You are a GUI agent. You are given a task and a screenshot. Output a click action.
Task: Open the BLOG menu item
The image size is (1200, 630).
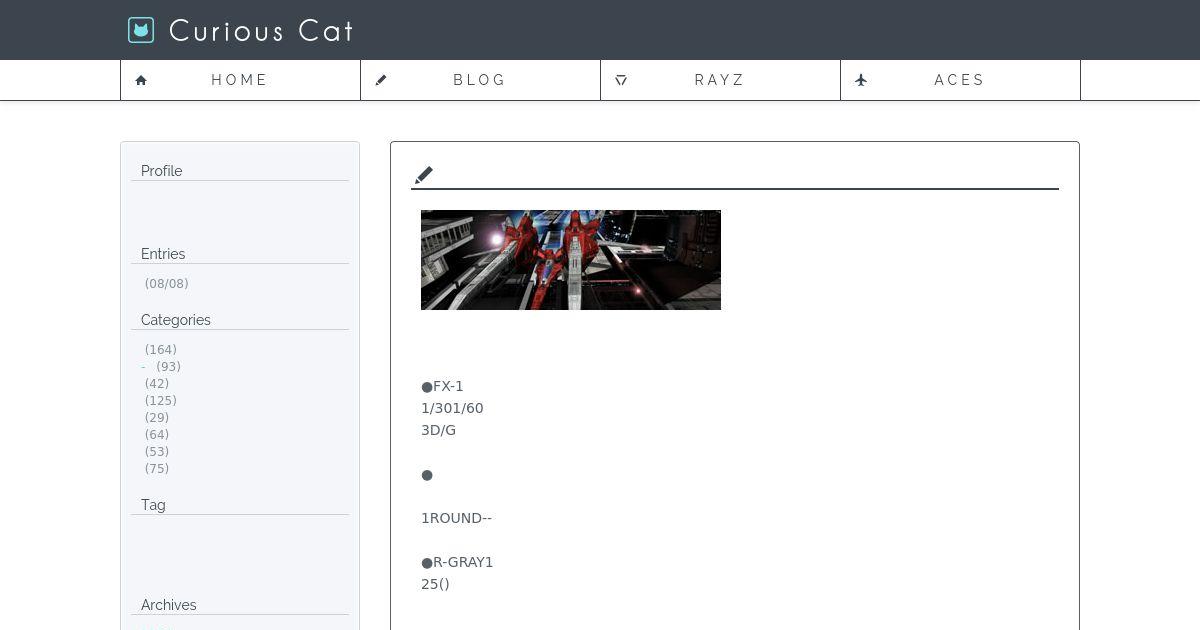(480, 80)
